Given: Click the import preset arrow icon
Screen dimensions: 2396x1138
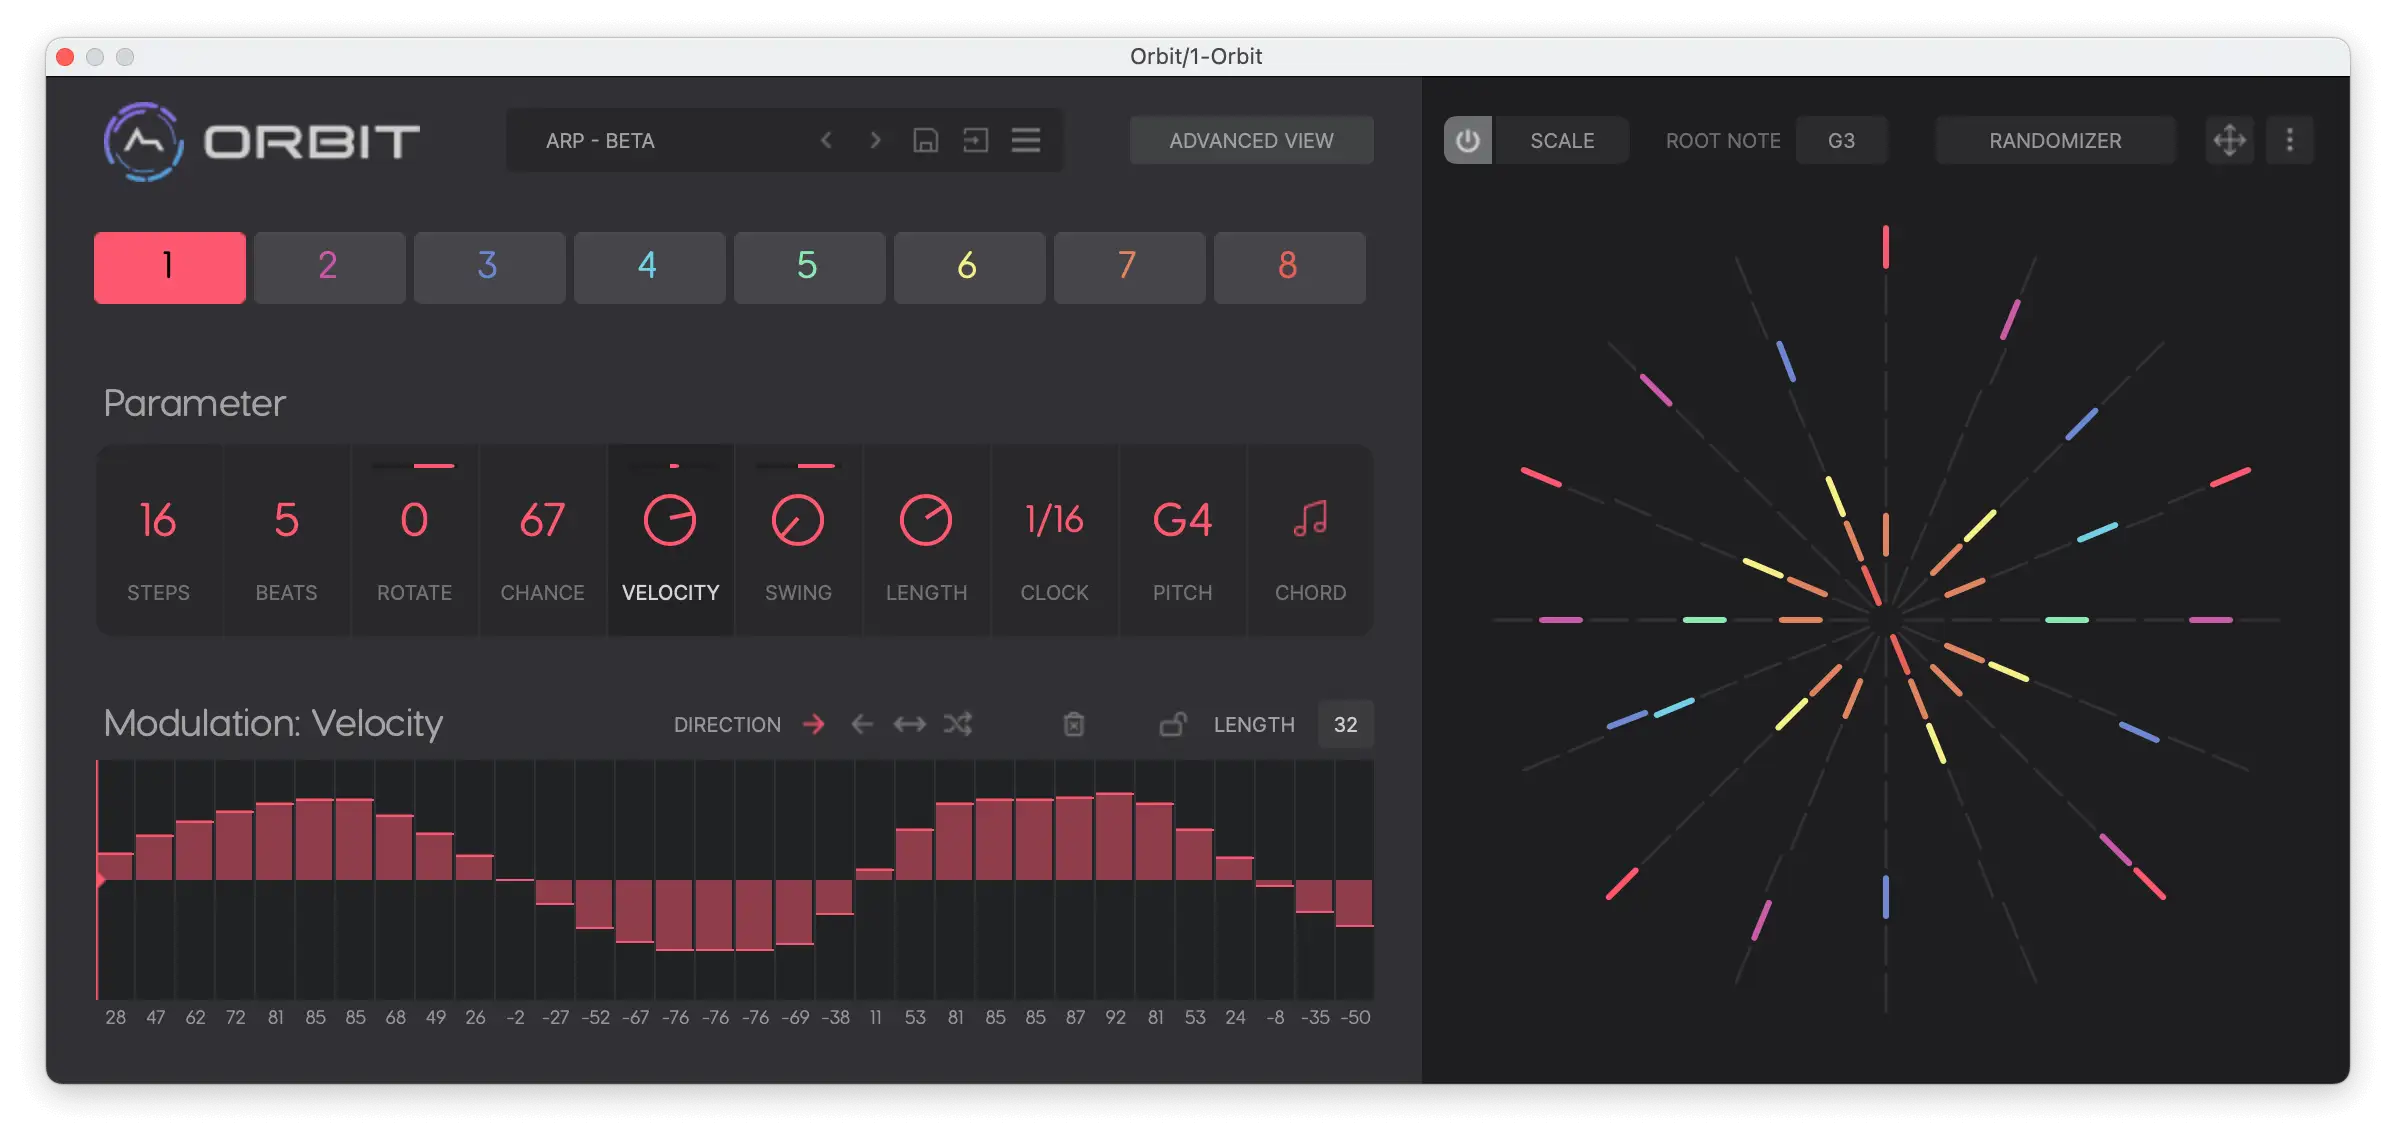Looking at the screenshot, I should pos(975,141).
